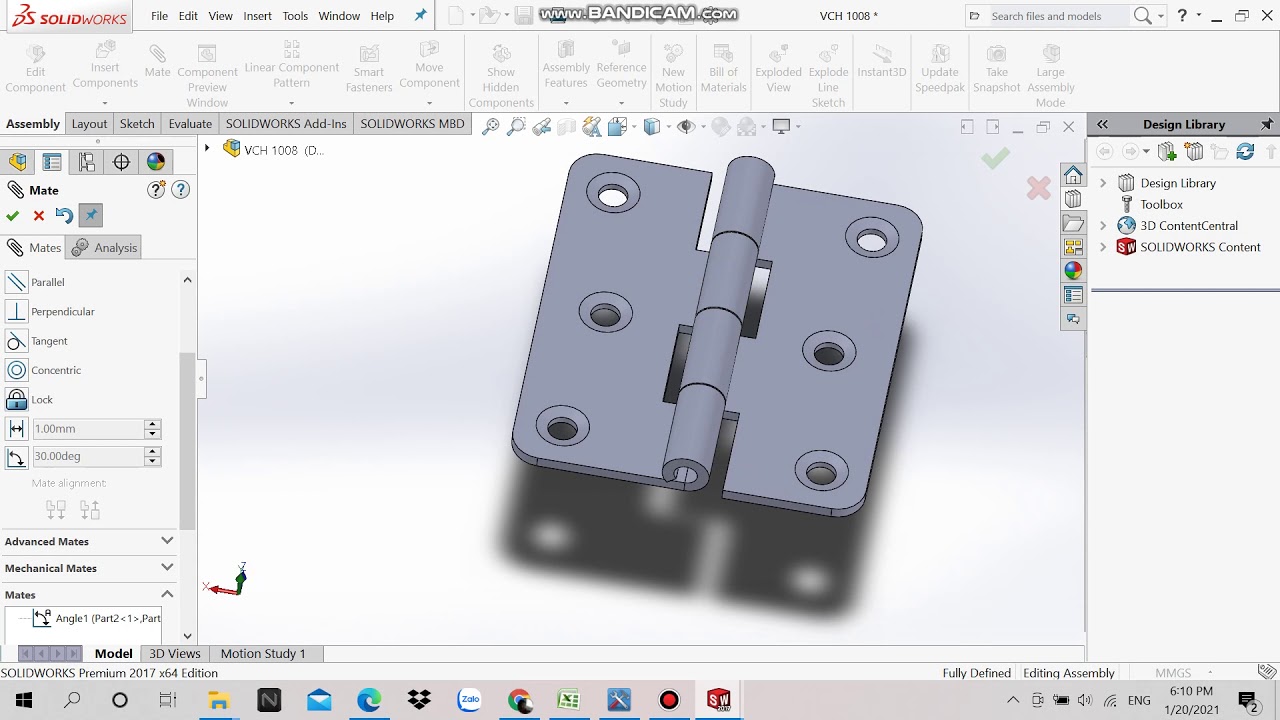Viewport: 1280px width, 720px height.
Task: Cancel the mate with the red X
Action: coord(39,216)
